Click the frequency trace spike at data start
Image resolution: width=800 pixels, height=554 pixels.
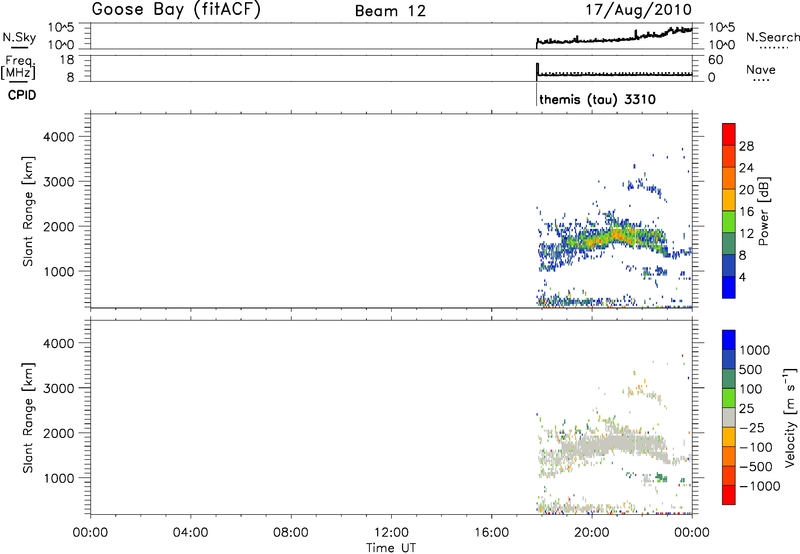click(537, 70)
